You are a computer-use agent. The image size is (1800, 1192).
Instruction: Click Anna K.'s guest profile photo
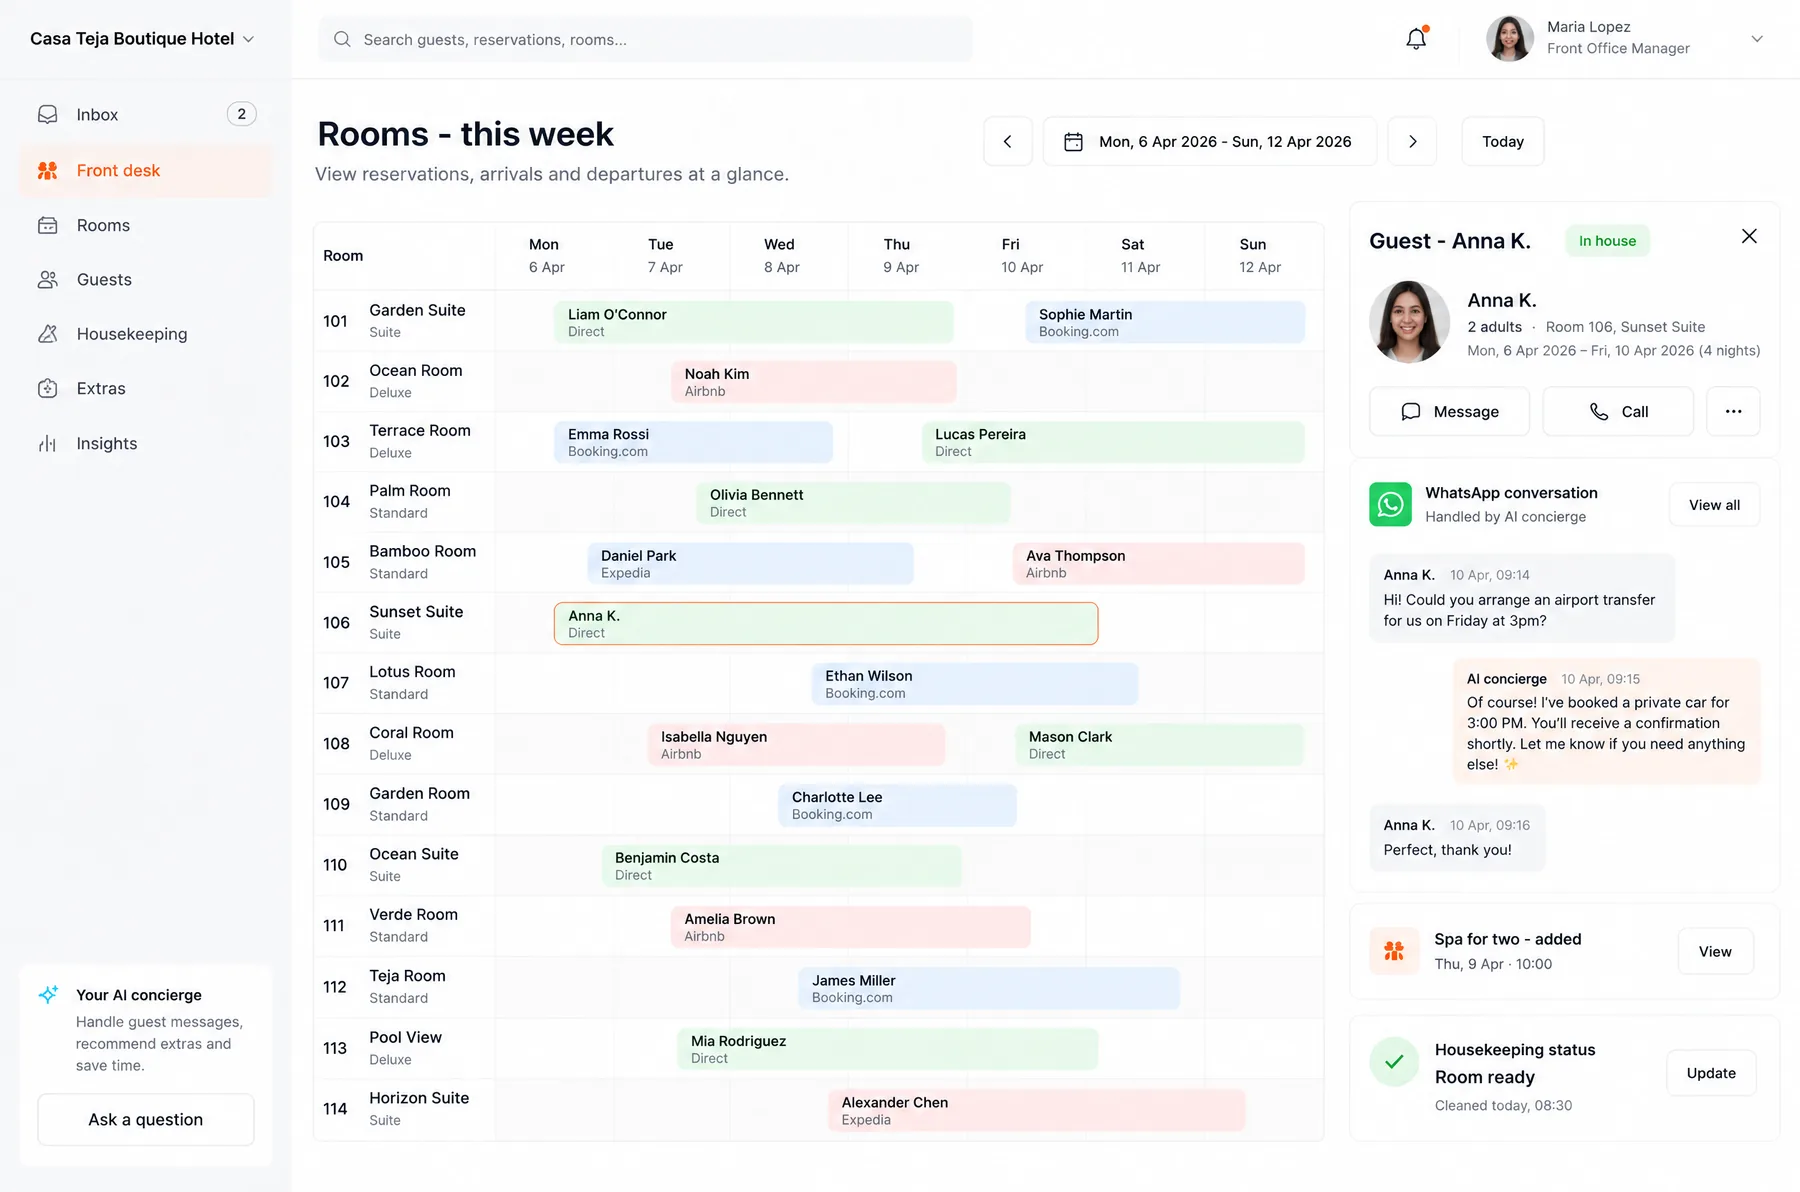1409,322
